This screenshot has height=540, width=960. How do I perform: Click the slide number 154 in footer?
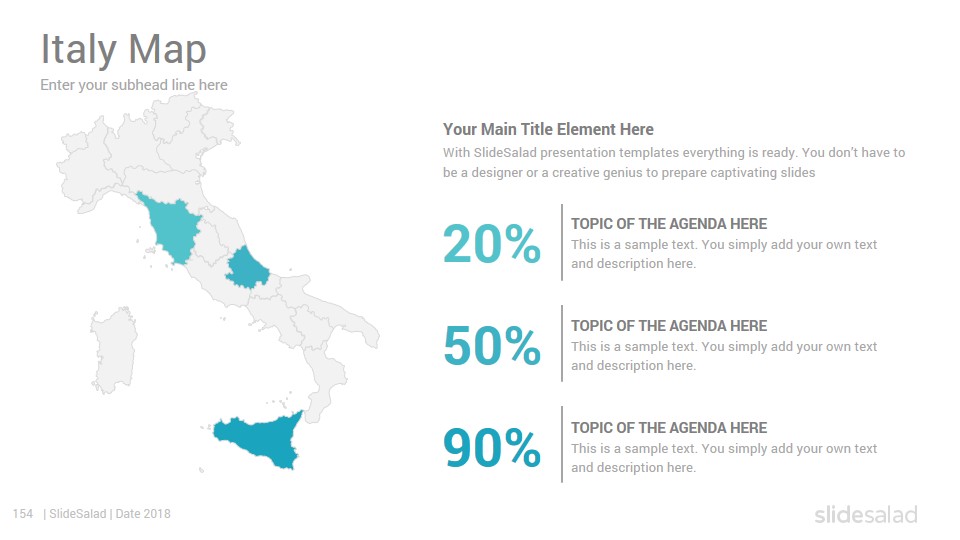(23, 514)
